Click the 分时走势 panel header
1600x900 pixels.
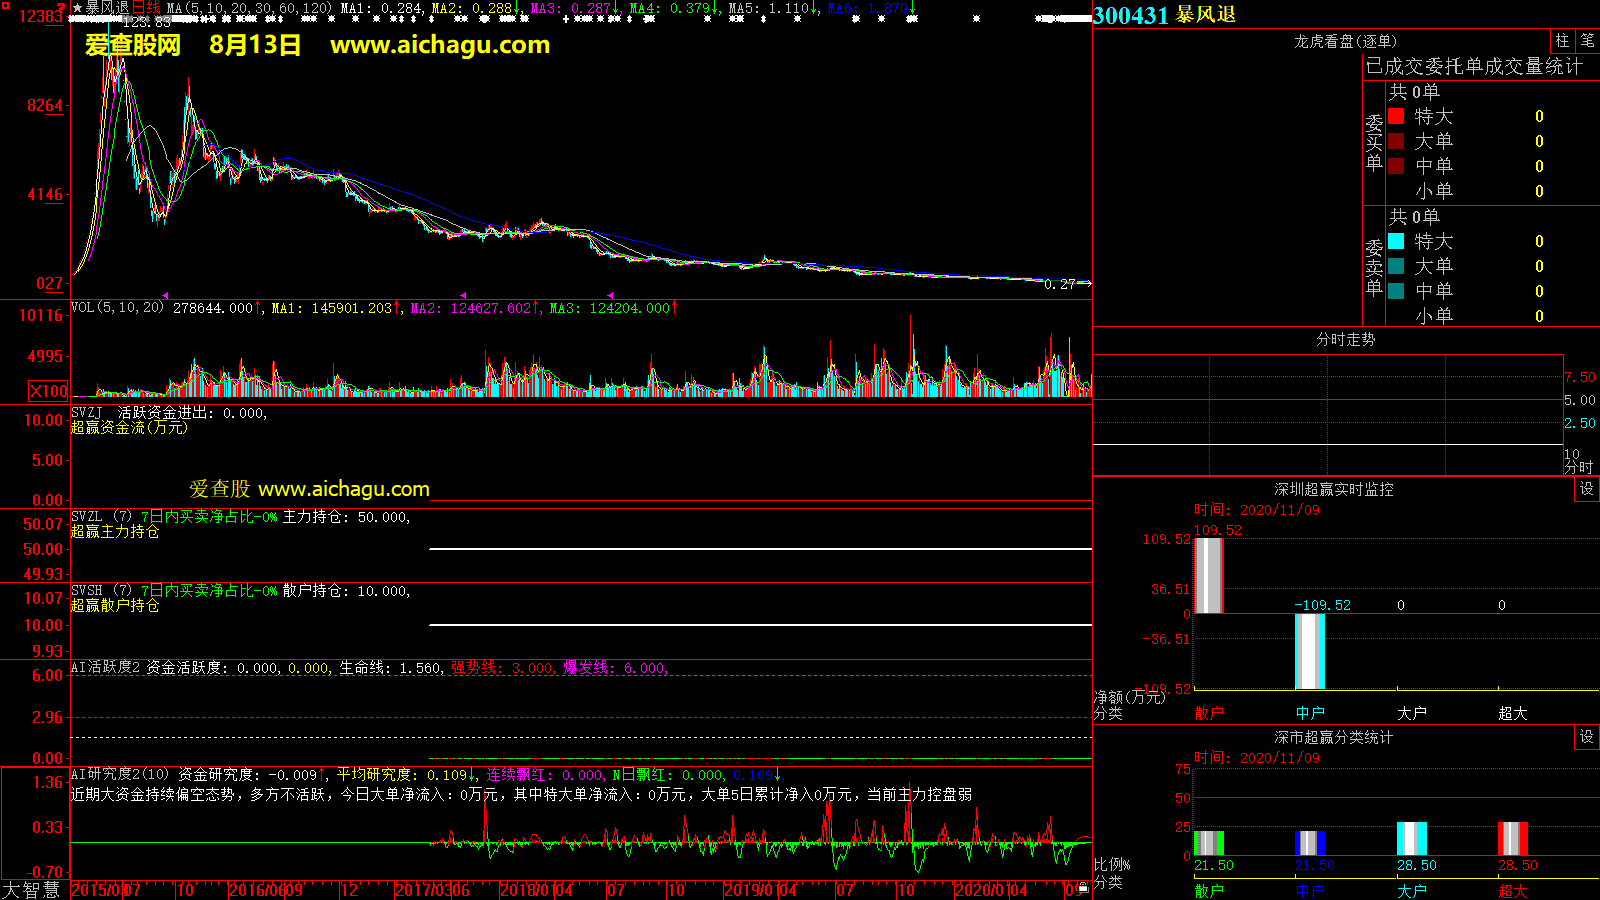(1346, 339)
